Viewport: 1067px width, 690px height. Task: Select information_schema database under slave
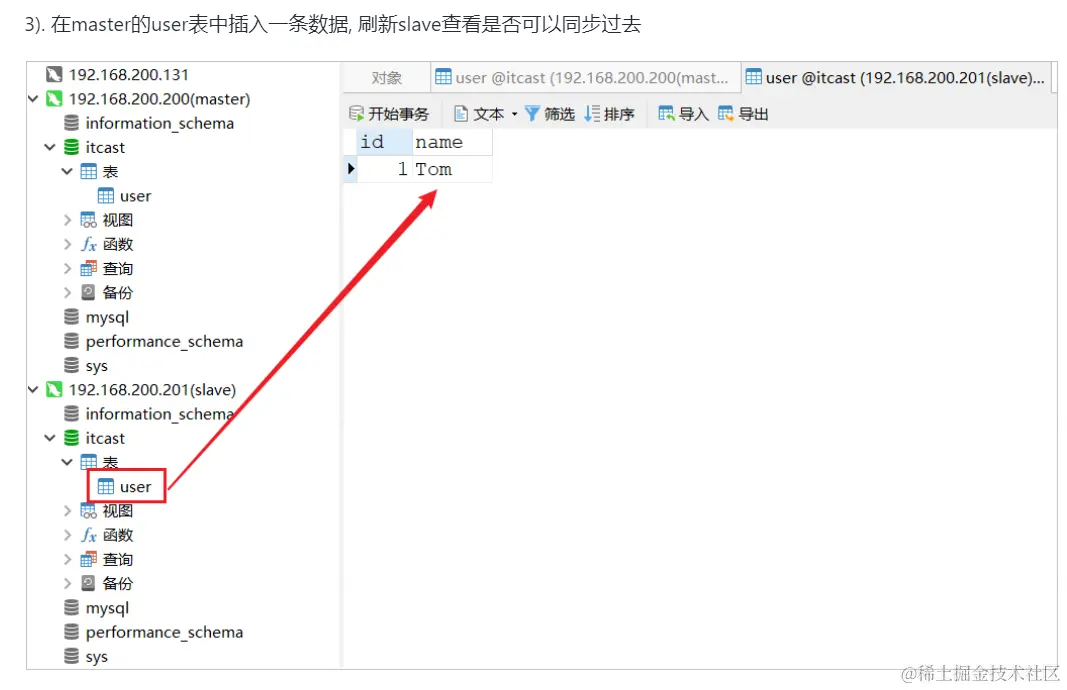149,414
